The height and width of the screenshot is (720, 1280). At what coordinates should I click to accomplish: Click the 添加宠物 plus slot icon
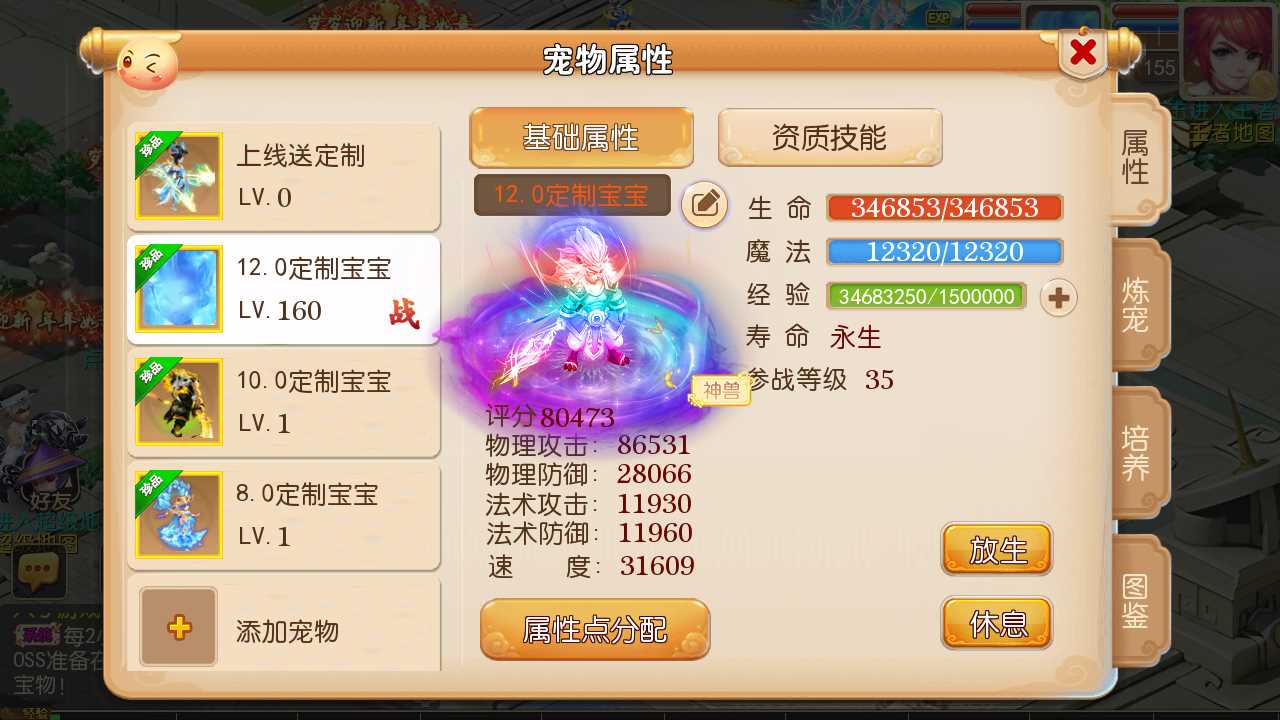click(178, 627)
